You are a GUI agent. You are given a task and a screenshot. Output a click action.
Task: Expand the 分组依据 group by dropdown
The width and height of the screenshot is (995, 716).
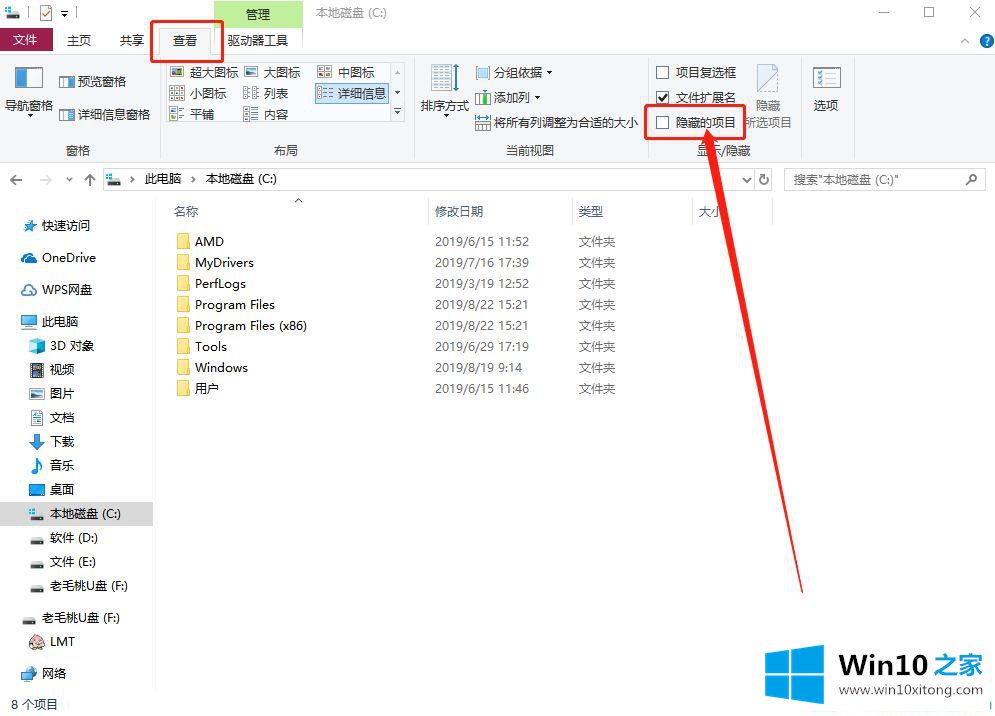tap(514, 73)
